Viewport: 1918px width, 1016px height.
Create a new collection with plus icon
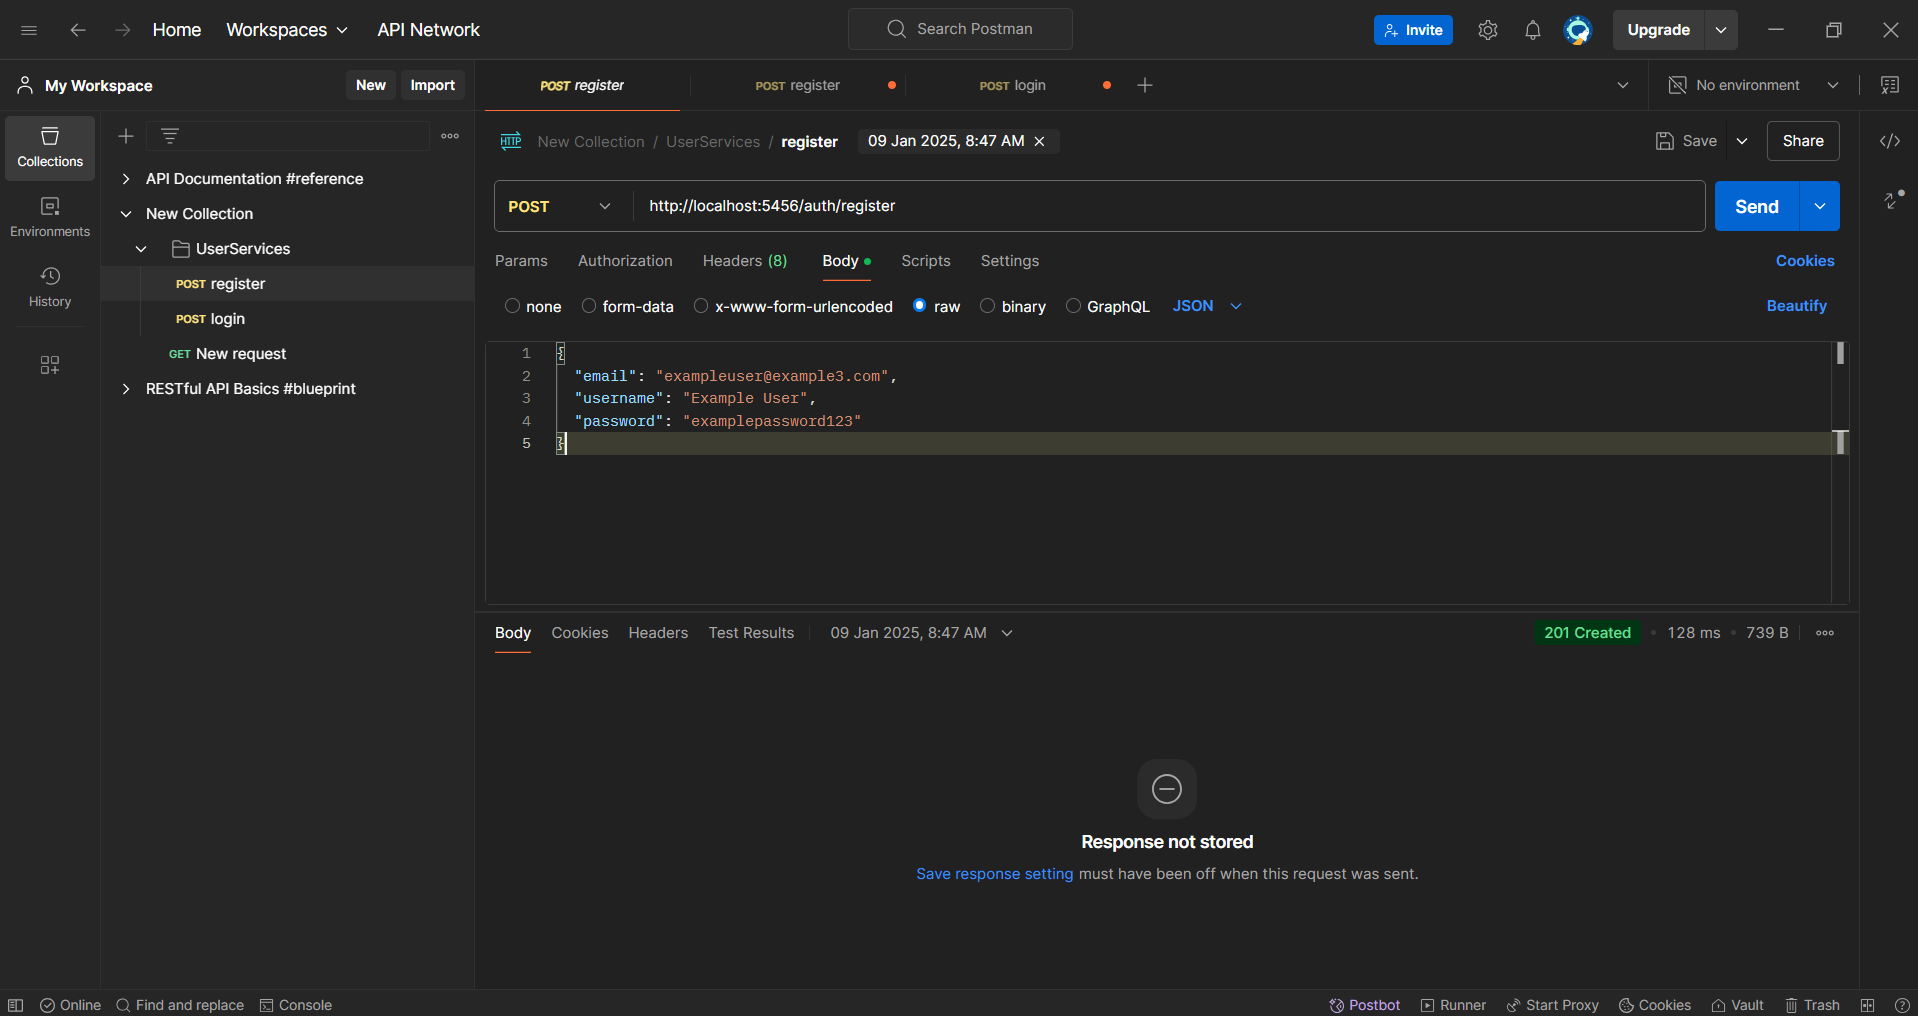[126, 136]
